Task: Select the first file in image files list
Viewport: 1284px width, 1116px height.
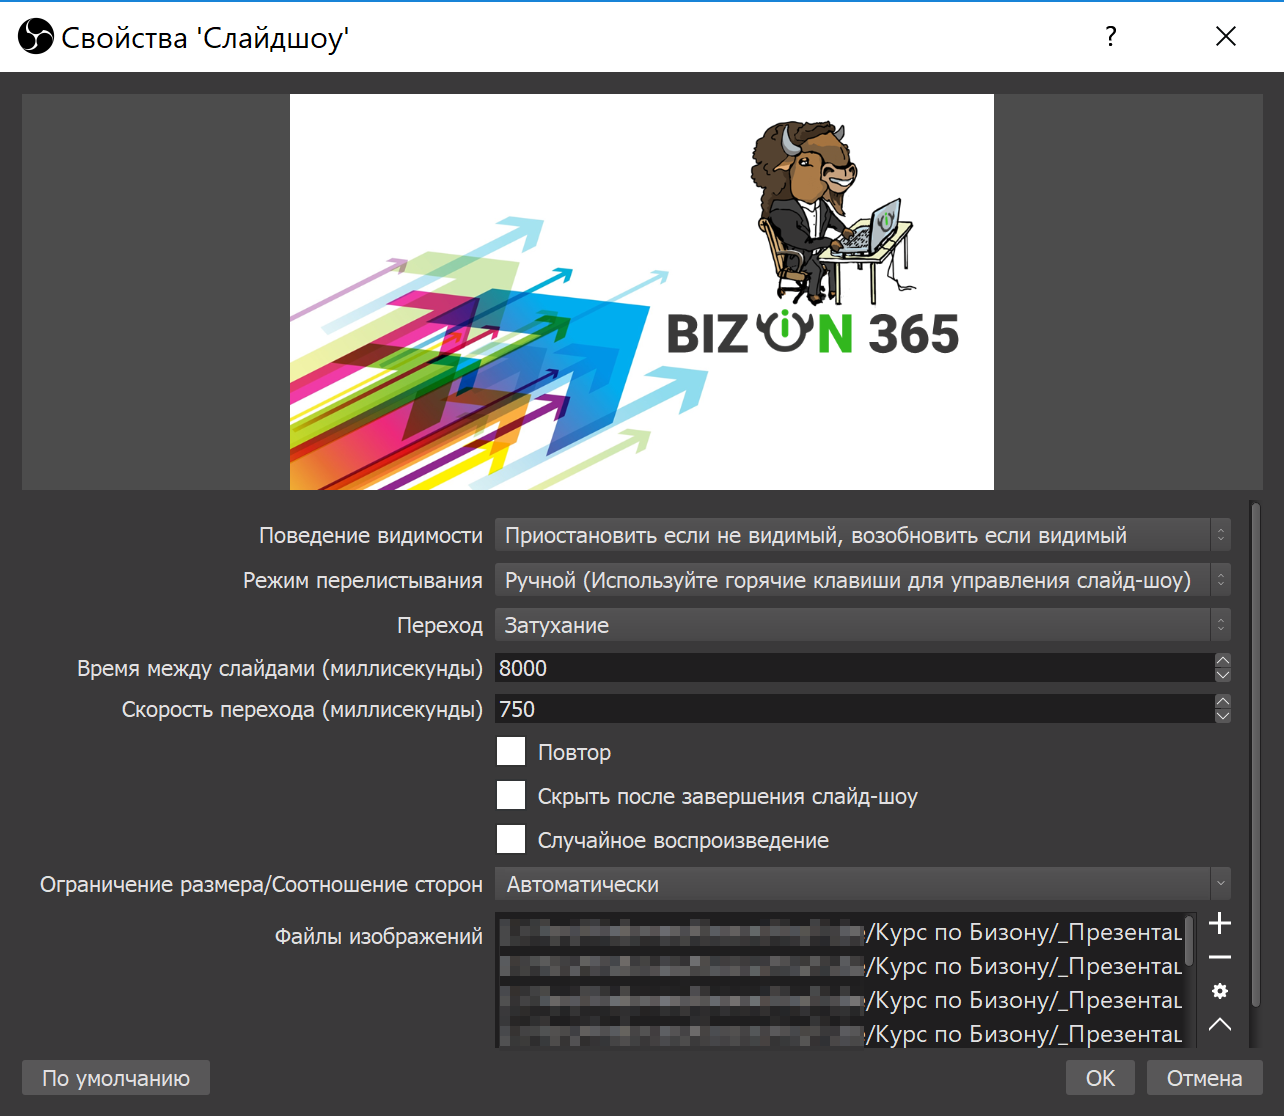Action: click(x=840, y=933)
